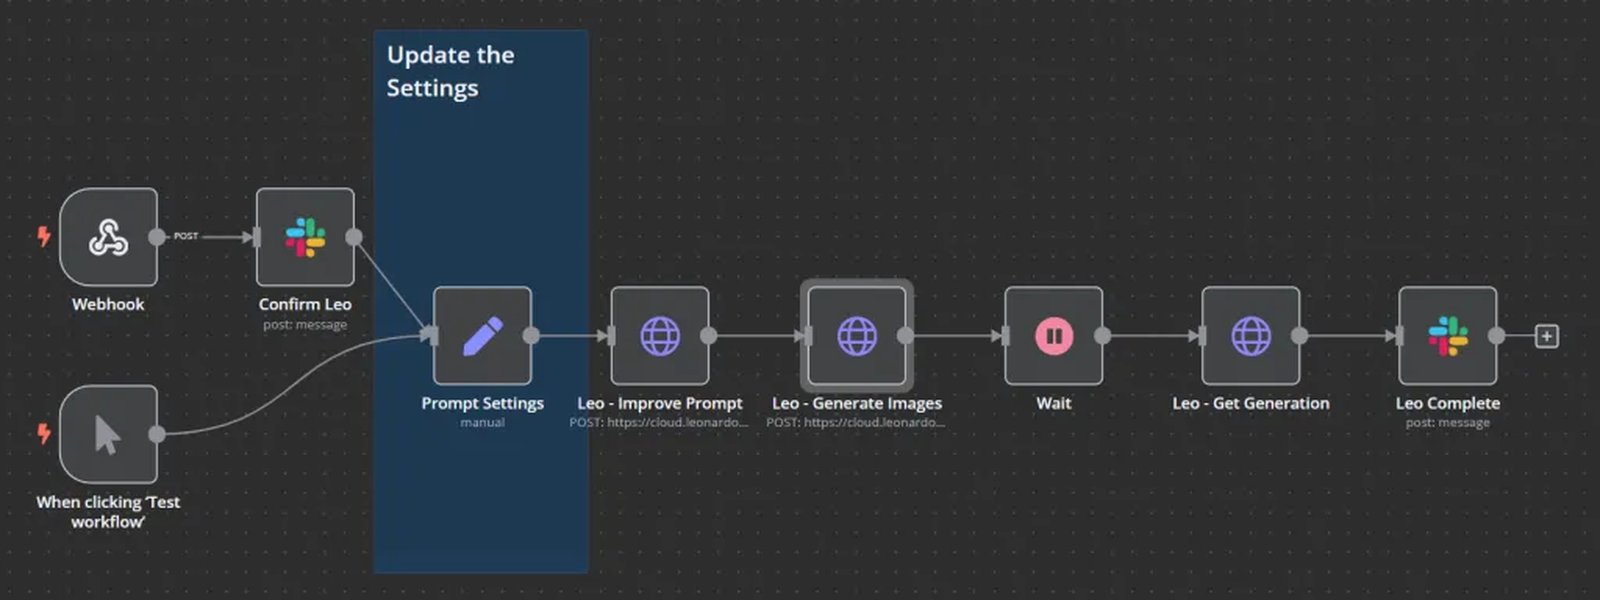The image size is (1600, 600).
Task: Click the lightning trigger icon beside Webhook
Action: pos(44,236)
